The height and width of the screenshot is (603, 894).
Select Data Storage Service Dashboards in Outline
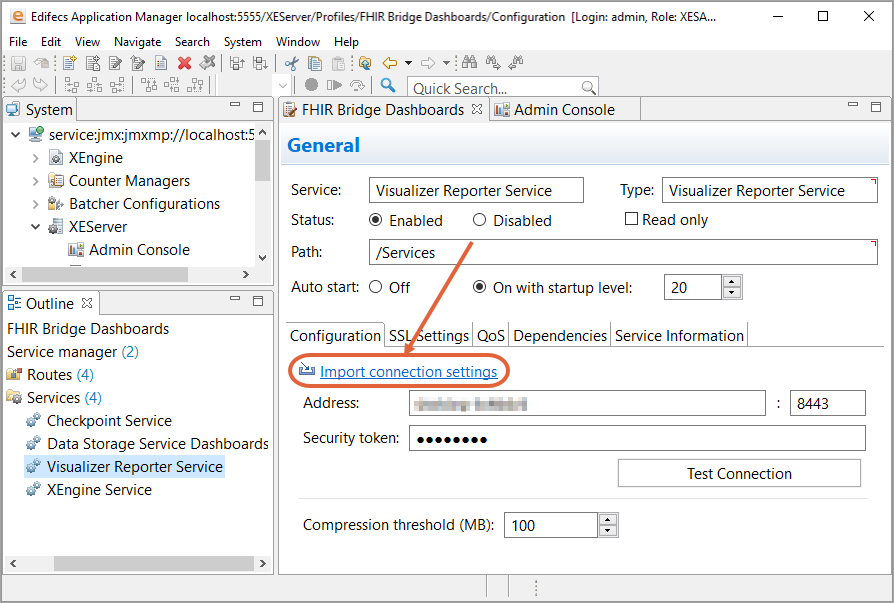click(157, 443)
